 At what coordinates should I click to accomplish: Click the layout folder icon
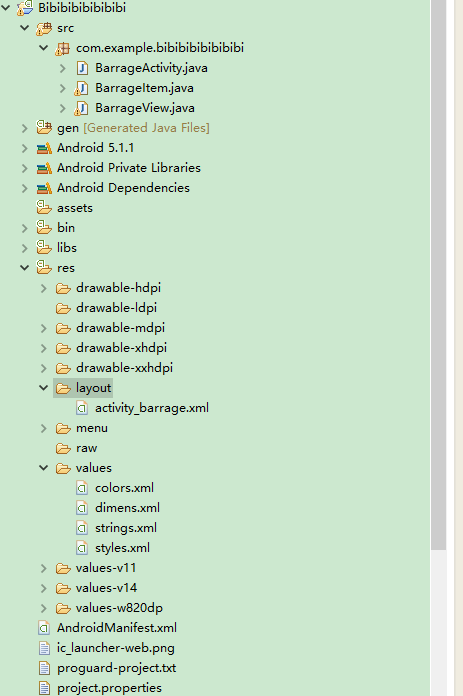click(63, 389)
